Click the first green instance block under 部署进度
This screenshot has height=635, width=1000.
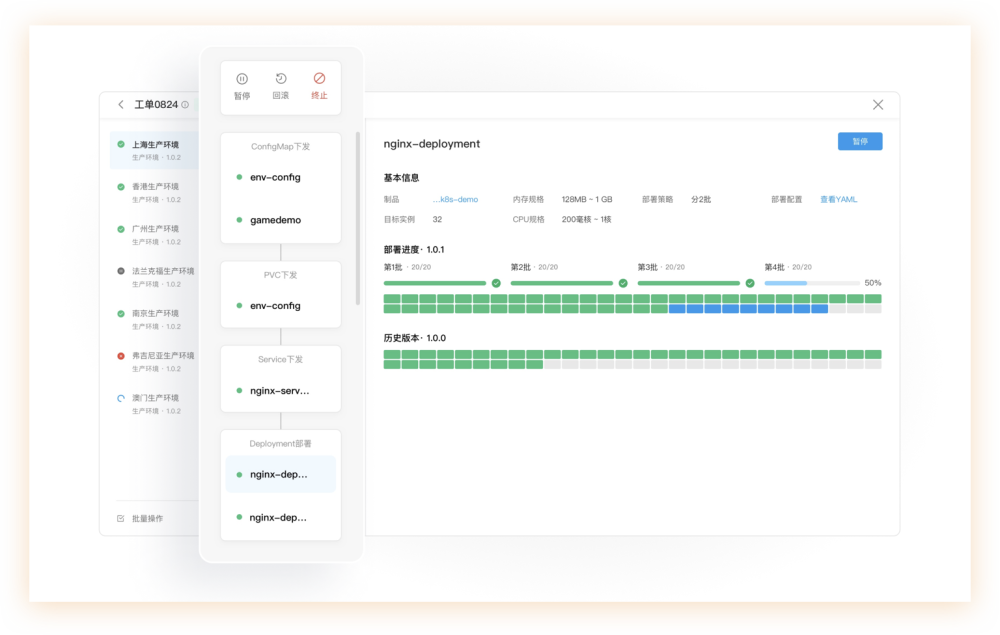point(392,298)
